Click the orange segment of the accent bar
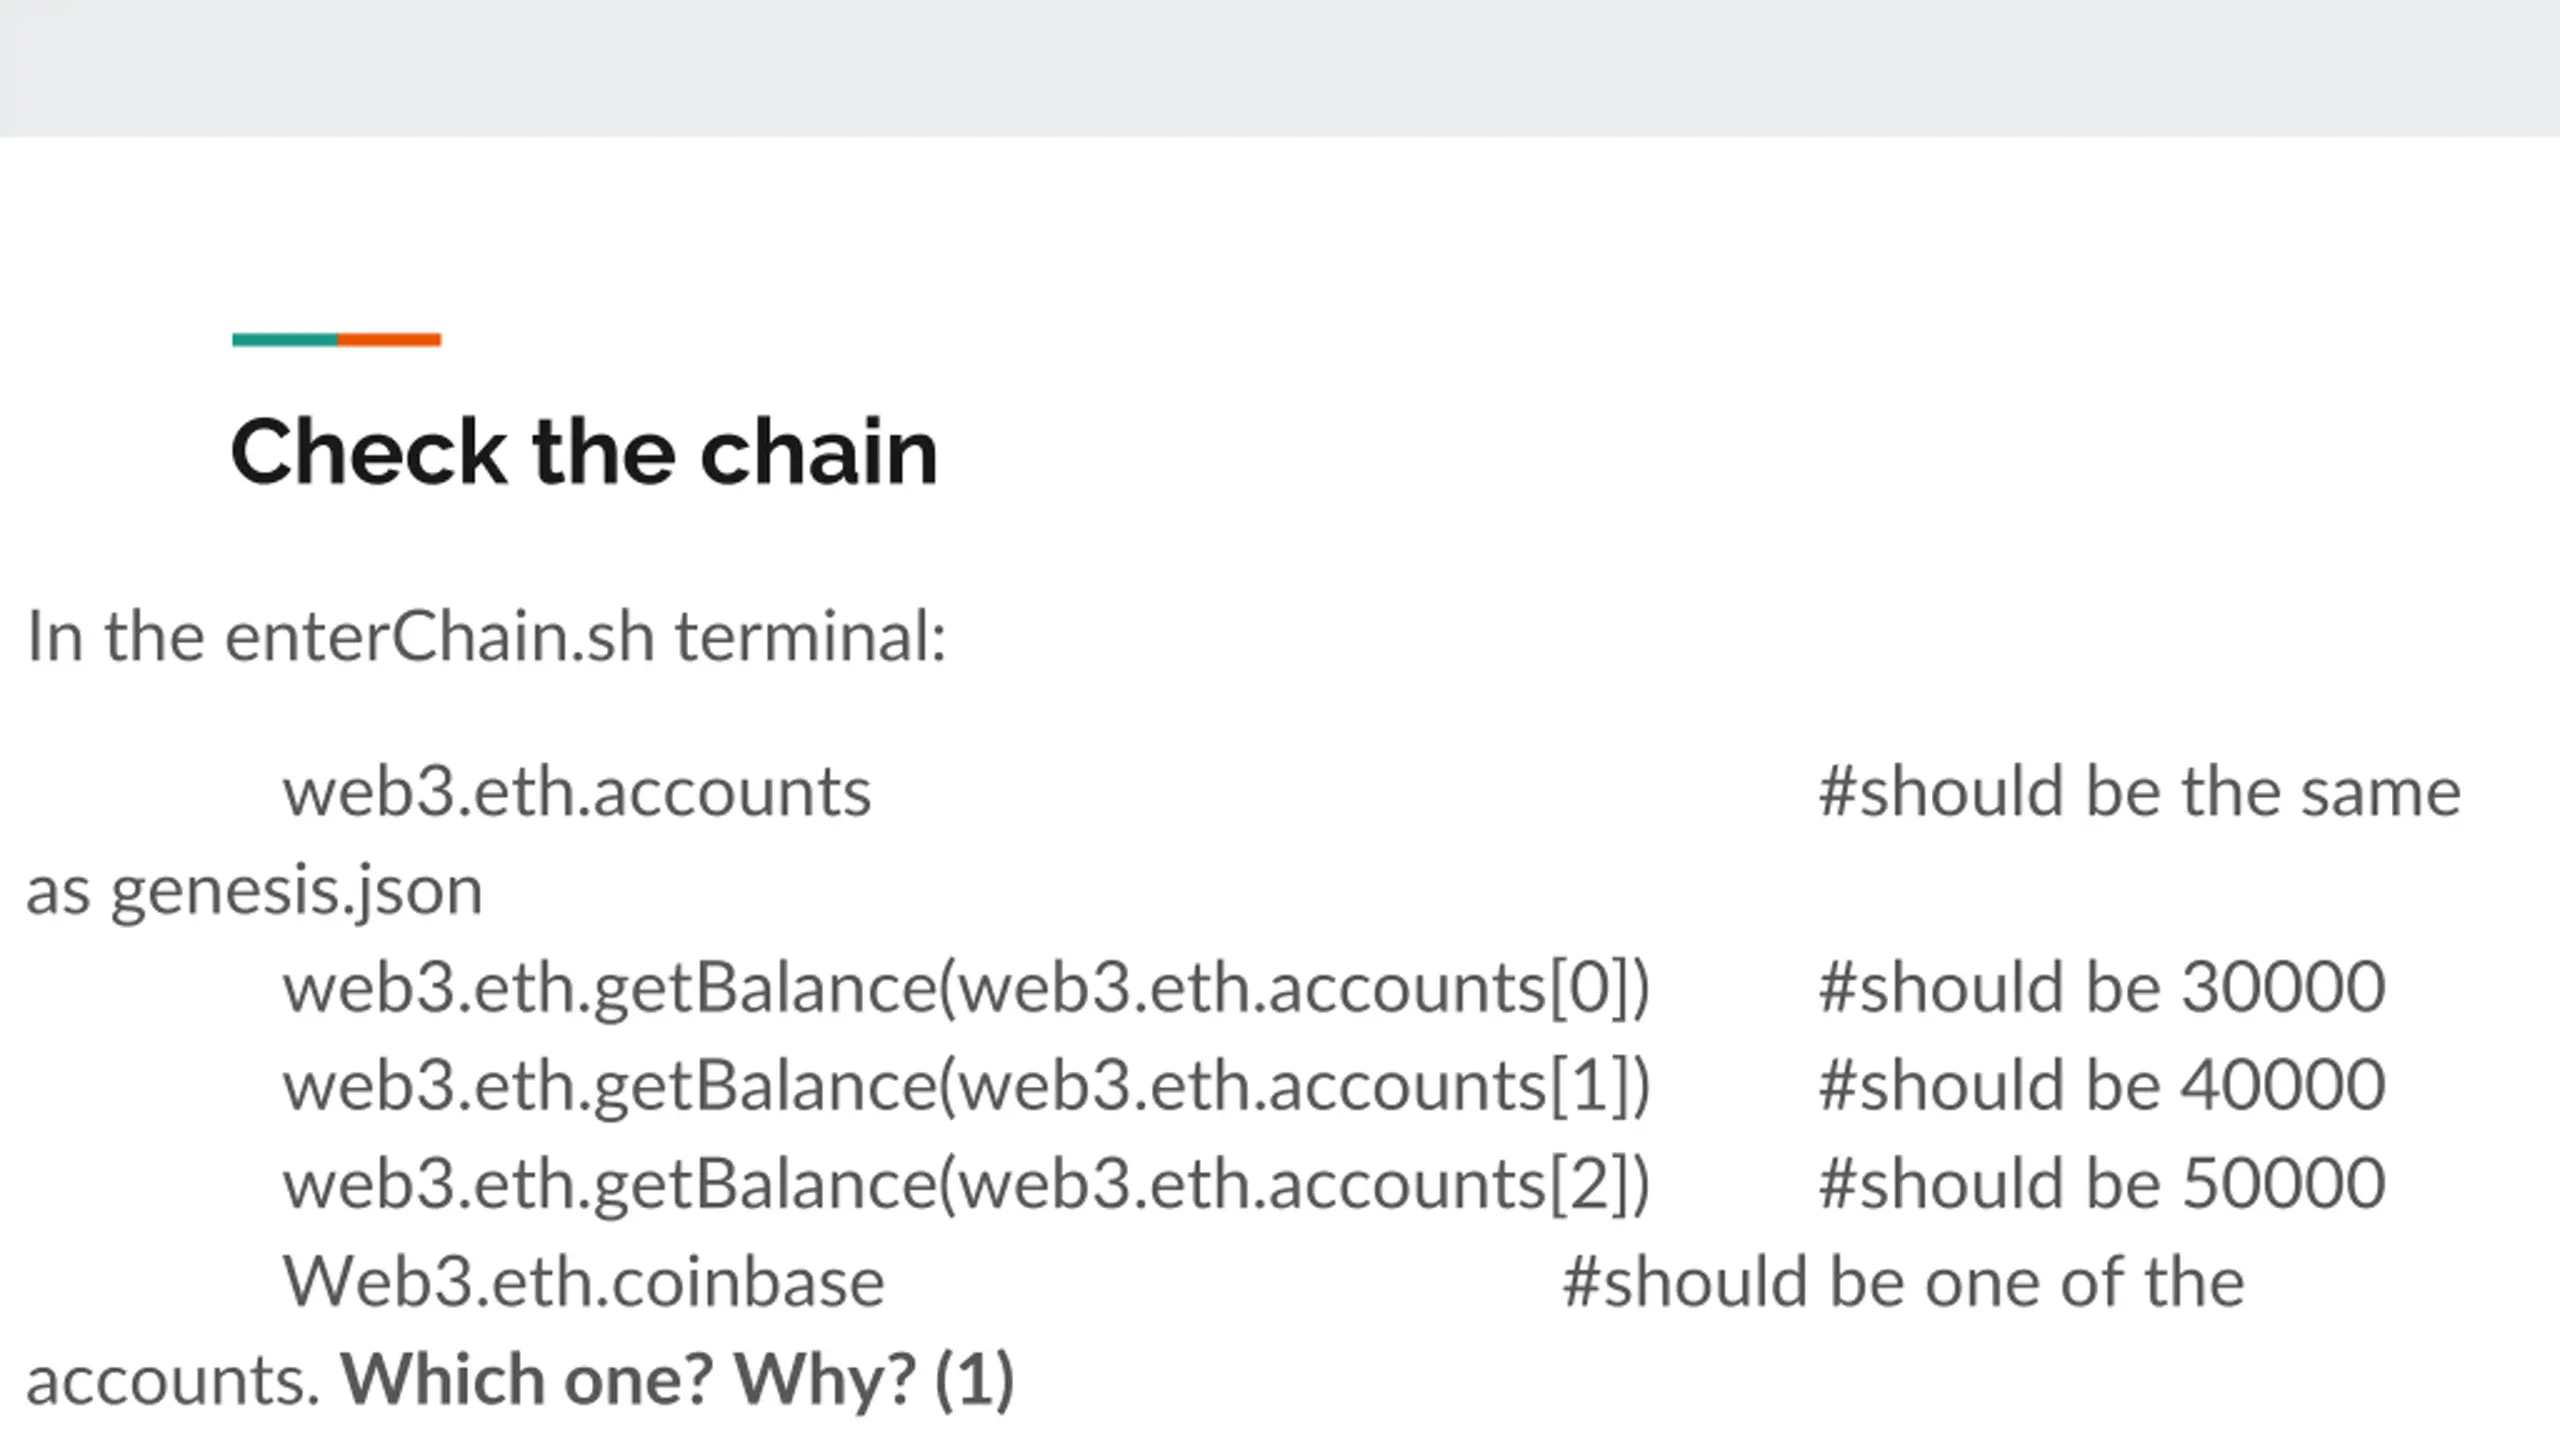Screen dimensions: 2560x1440 [389, 340]
